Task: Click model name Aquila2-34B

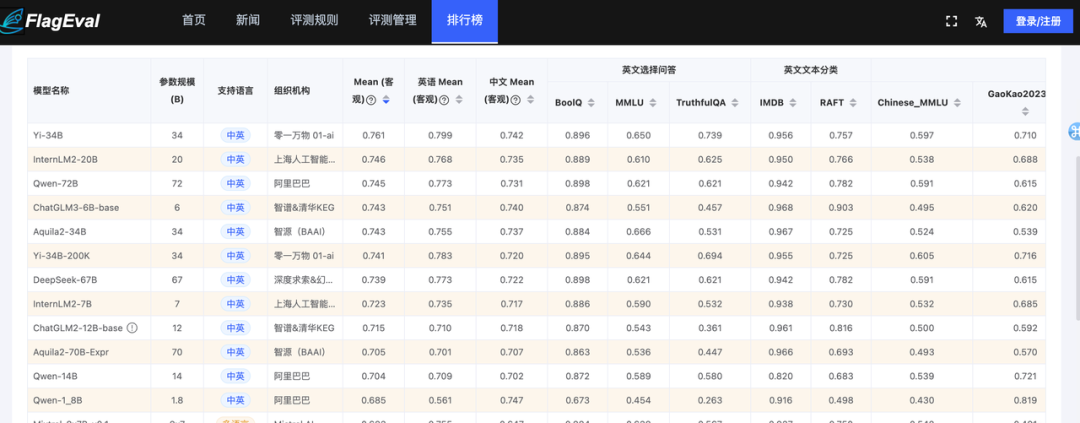Action: point(60,231)
